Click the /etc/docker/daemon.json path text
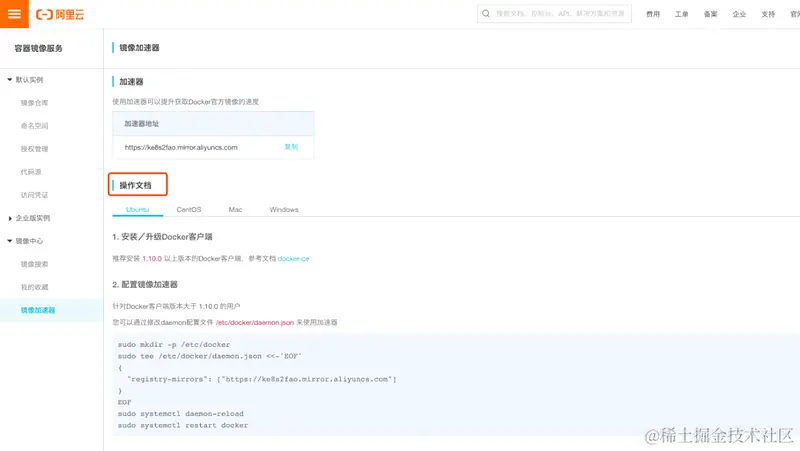 pos(255,322)
